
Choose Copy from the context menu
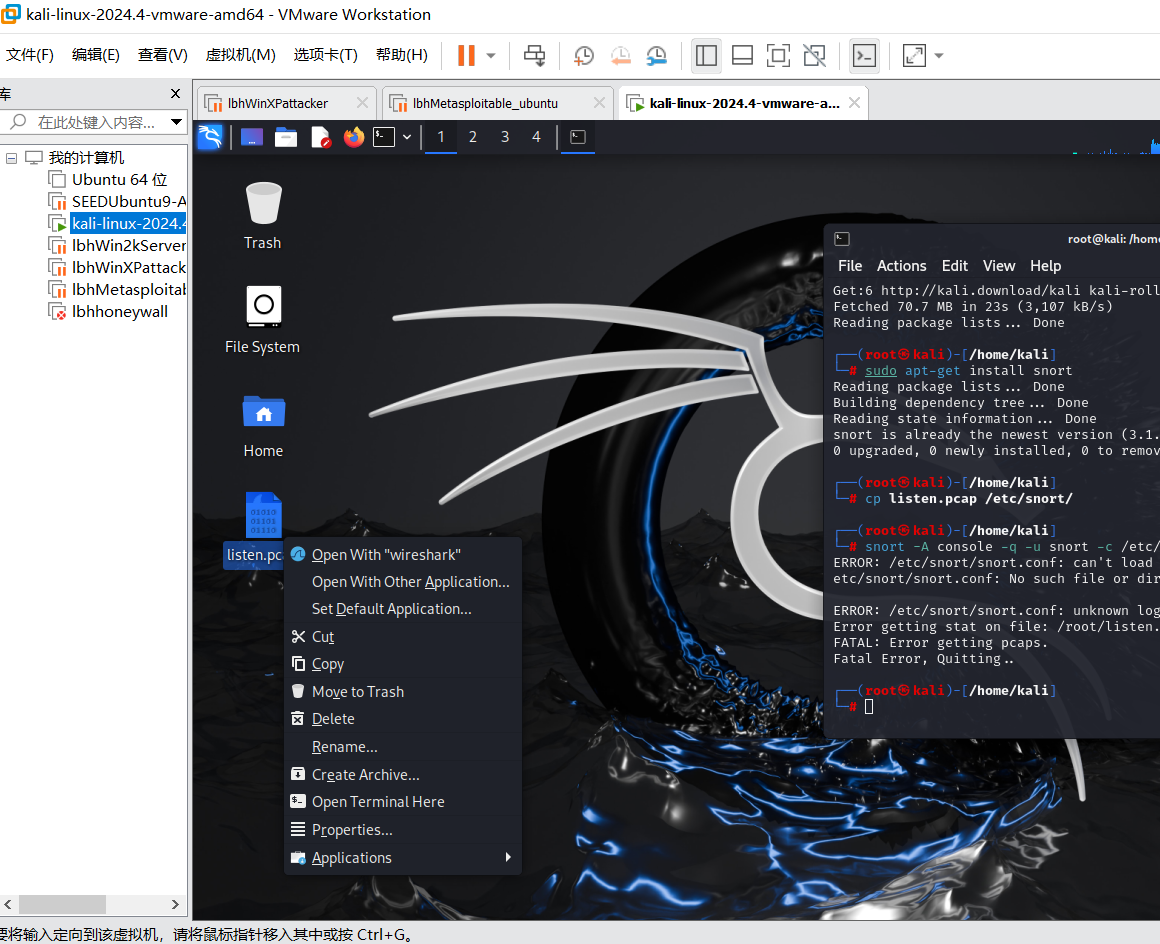tap(403, 664)
